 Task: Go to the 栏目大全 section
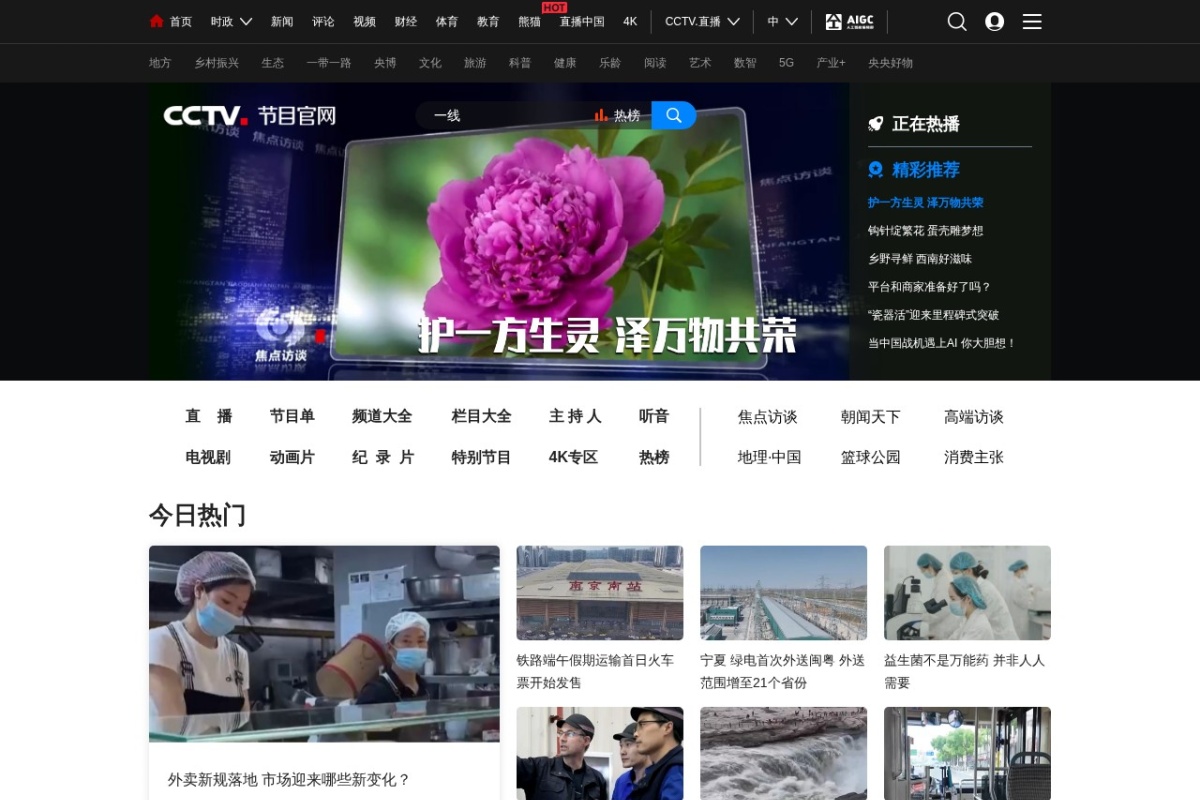(x=481, y=416)
